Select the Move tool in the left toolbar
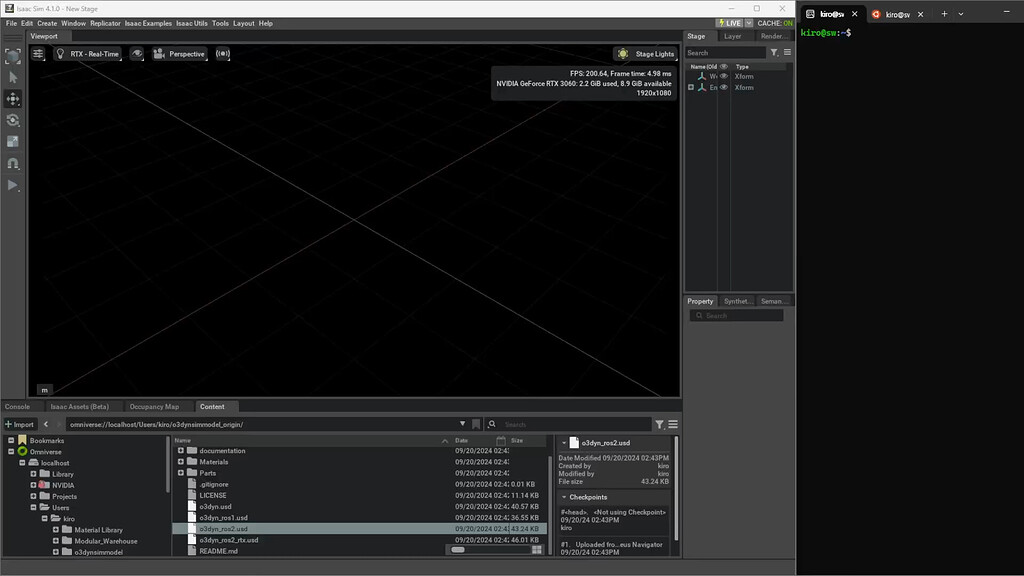The width and height of the screenshot is (1024, 576). coord(13,99)
